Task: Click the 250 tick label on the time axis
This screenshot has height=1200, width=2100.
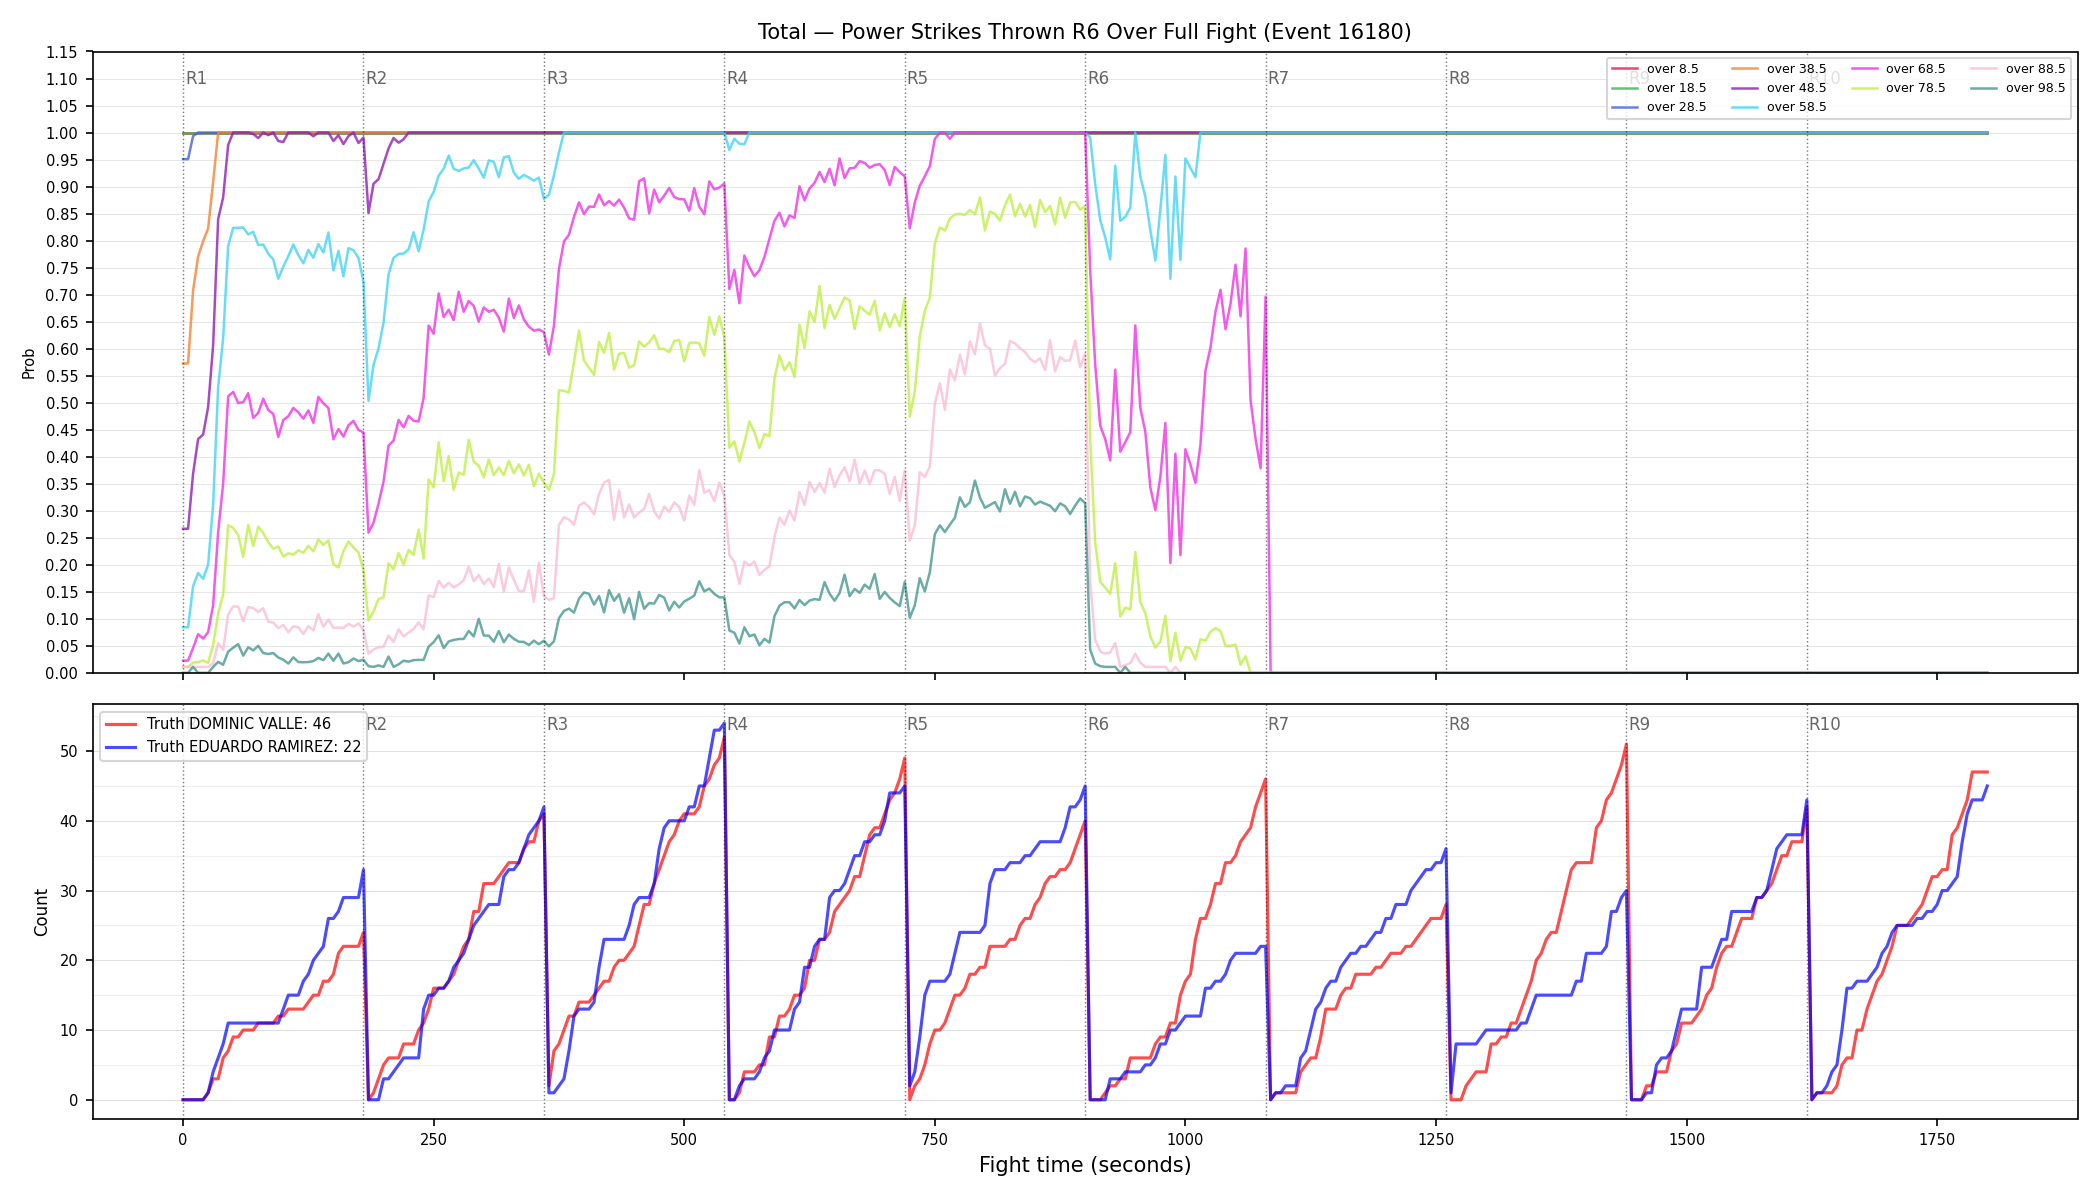Action: [x=433, y=1139]
